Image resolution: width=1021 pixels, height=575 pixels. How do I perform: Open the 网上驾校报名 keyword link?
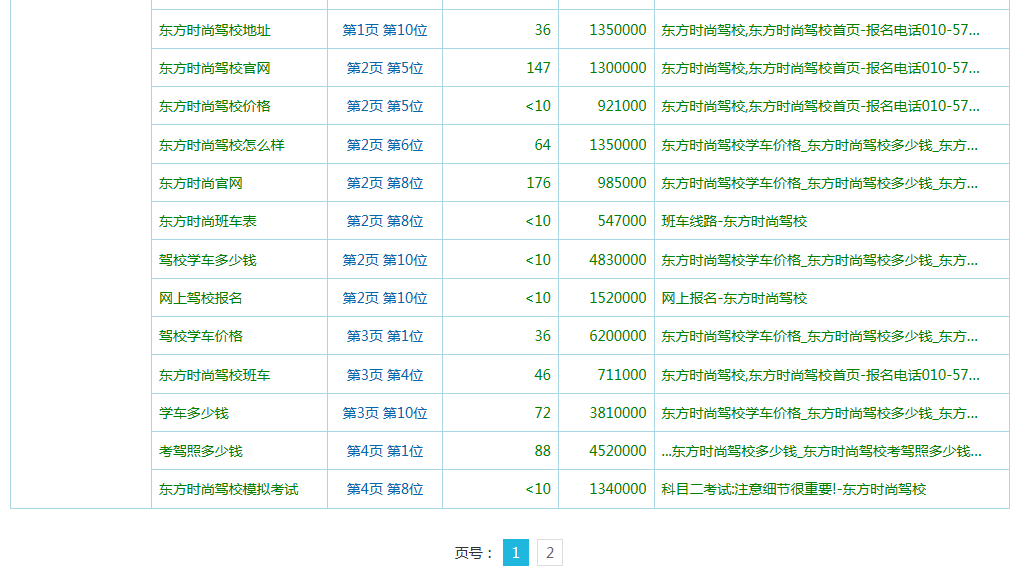click(x=200, y=298)
